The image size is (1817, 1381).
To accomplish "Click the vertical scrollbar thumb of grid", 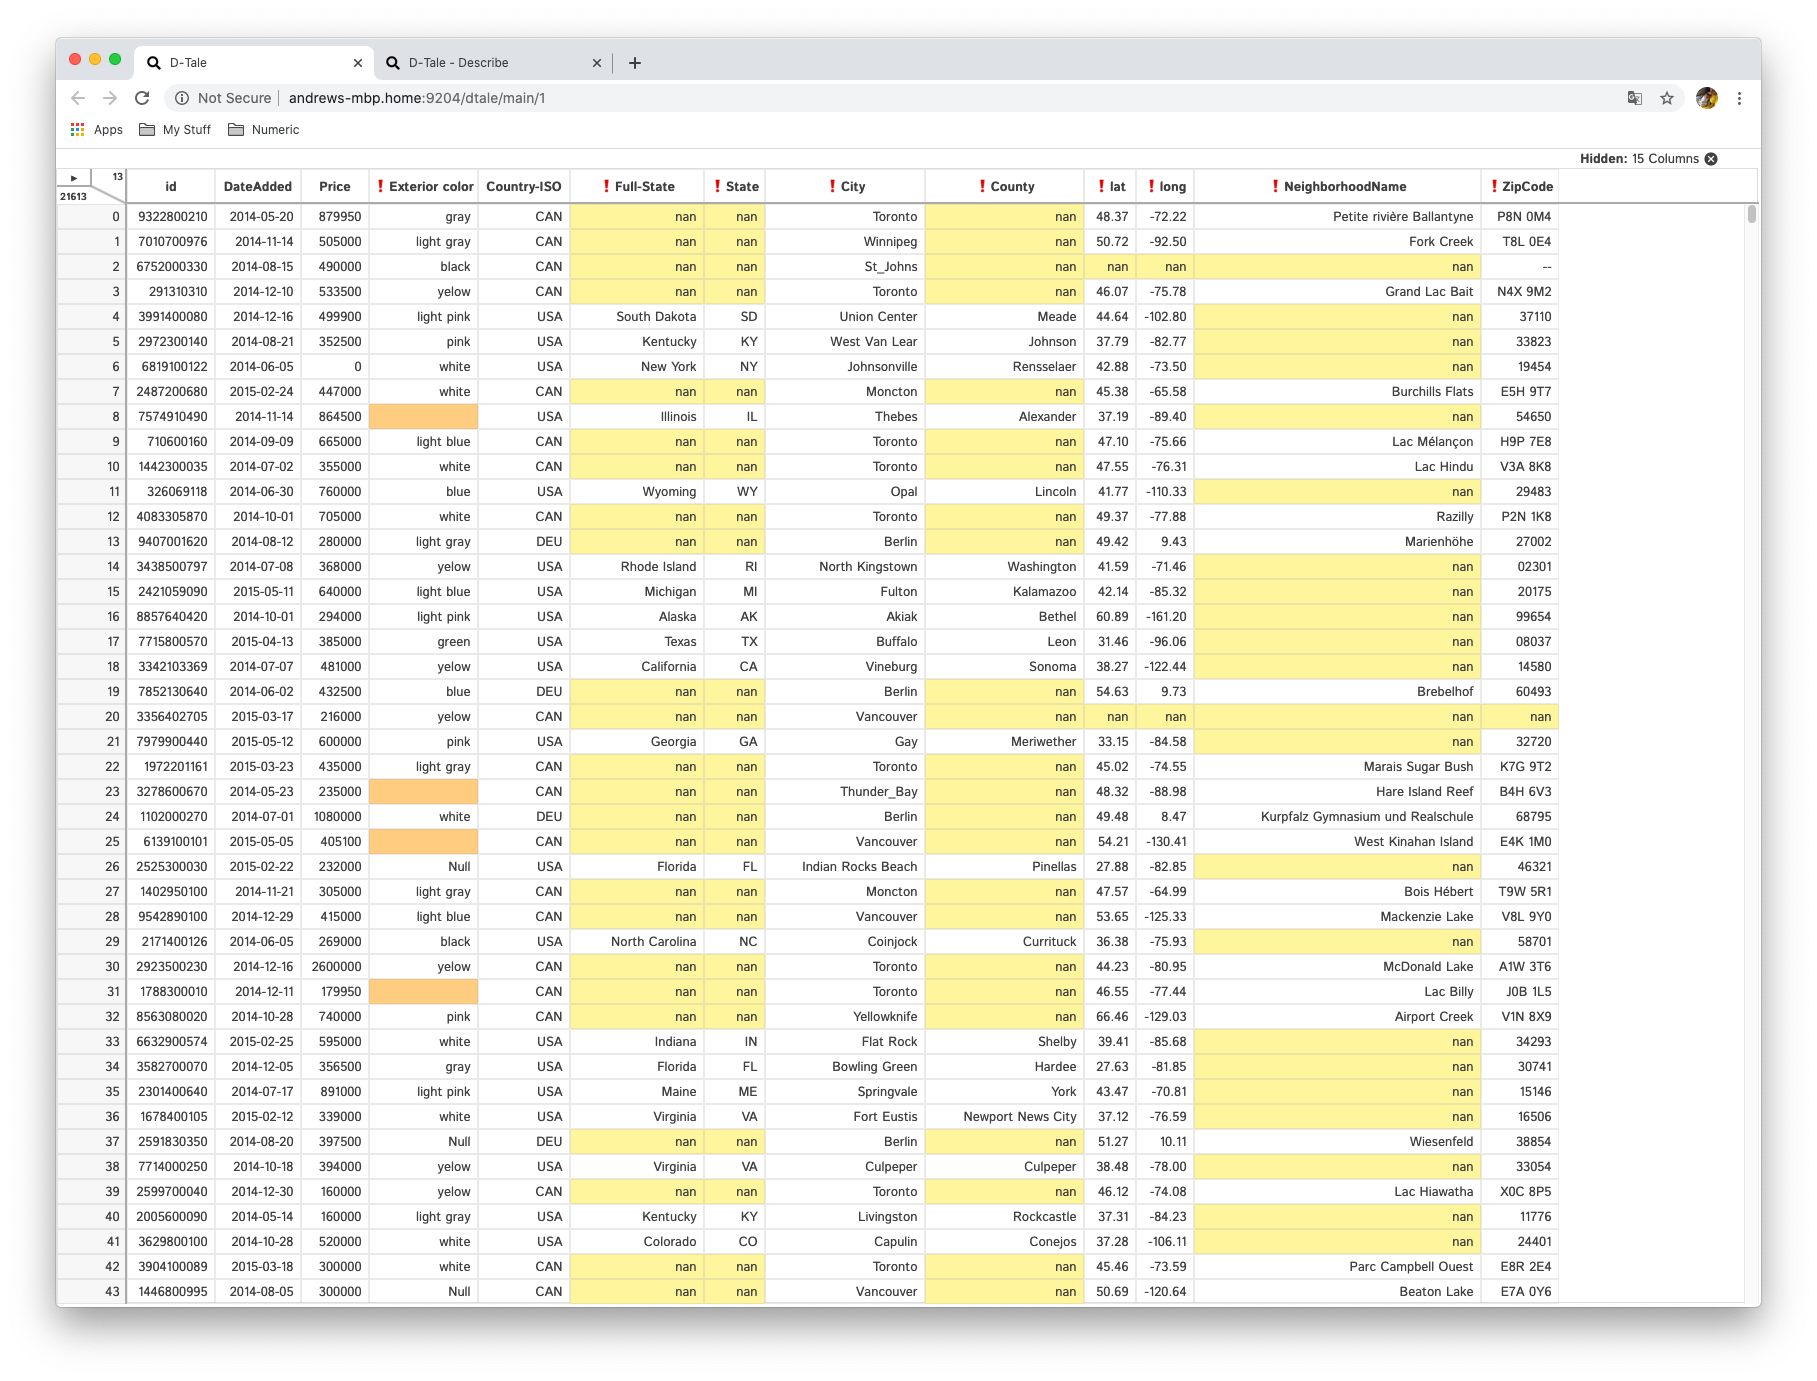I will pos(1751,214).
